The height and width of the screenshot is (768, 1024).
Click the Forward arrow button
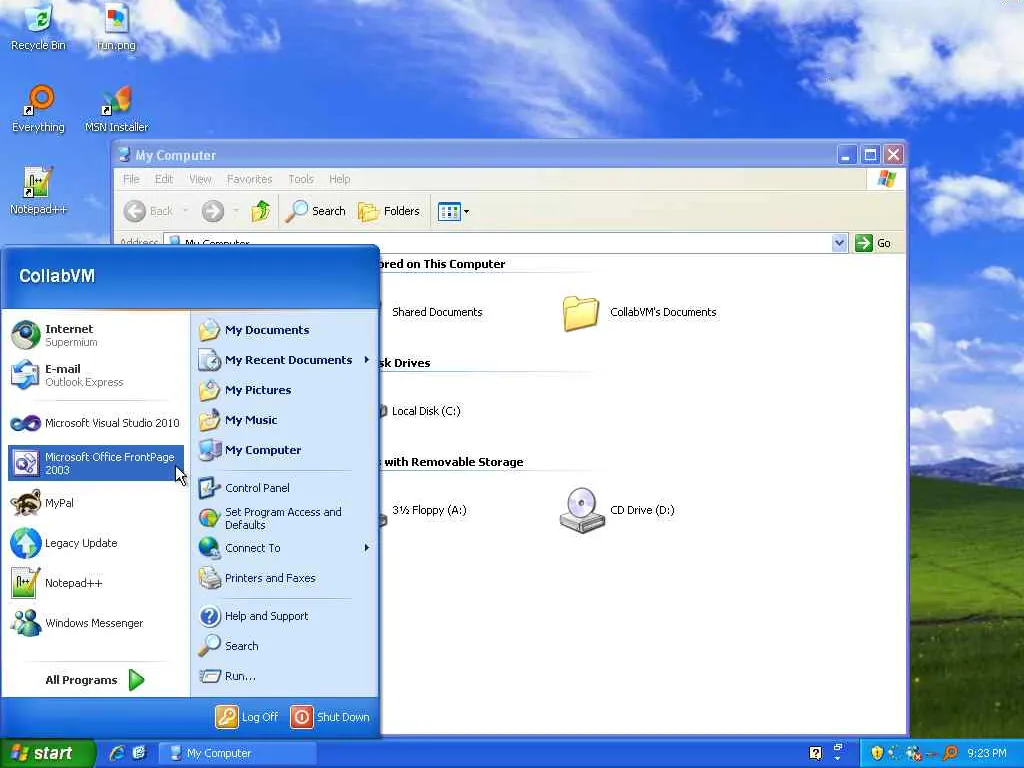coord(213,211)
